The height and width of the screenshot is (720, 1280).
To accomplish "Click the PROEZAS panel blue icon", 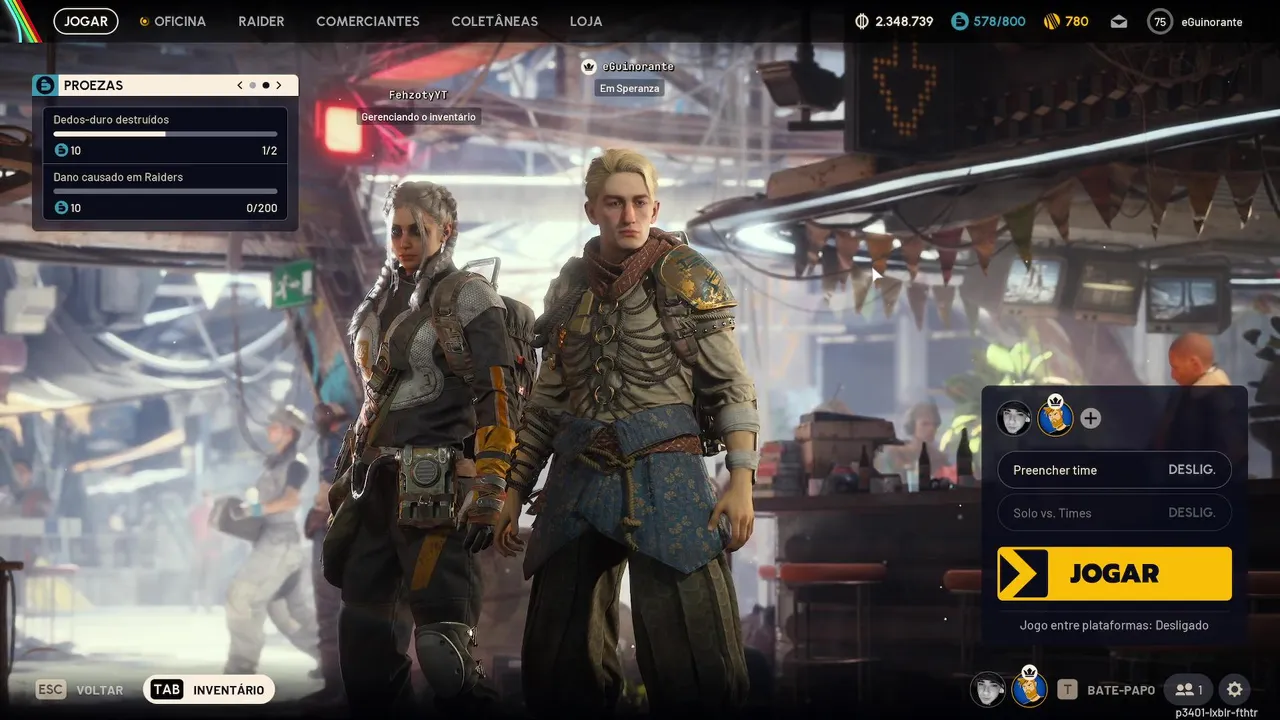I will (x=45, y=85).
